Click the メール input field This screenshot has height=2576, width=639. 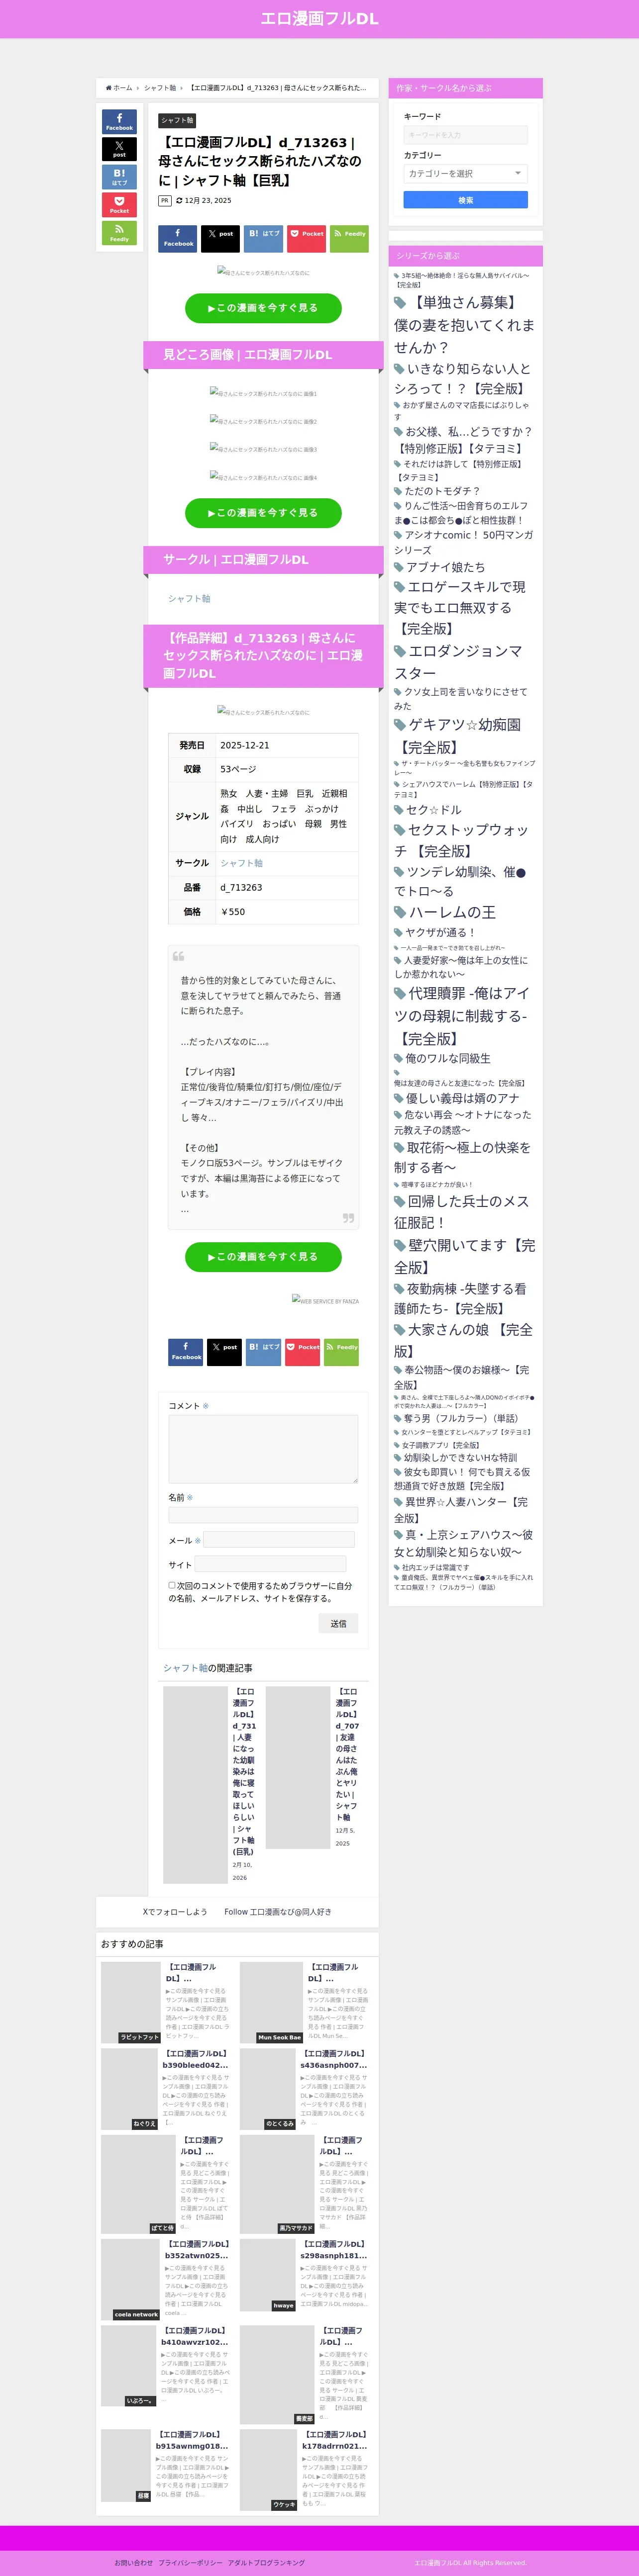[x=279, y=1540]
